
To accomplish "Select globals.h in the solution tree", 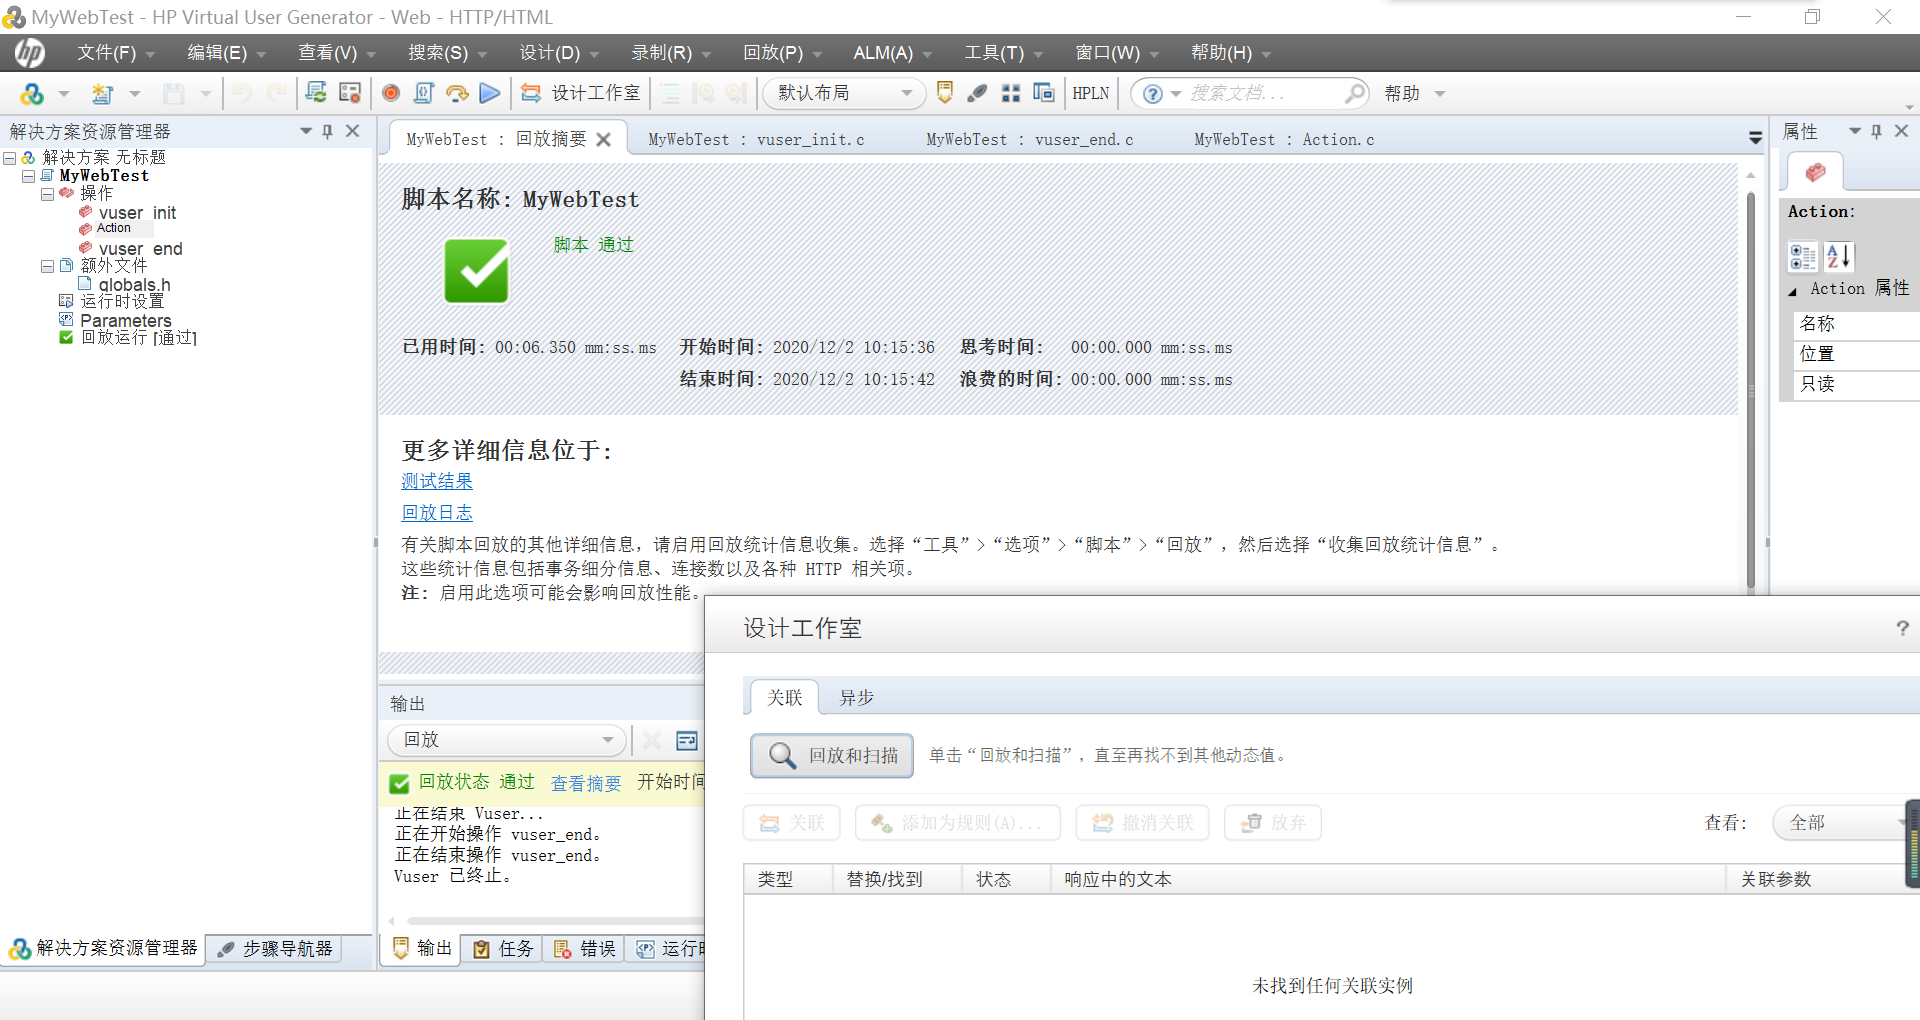I will point(134,285).
